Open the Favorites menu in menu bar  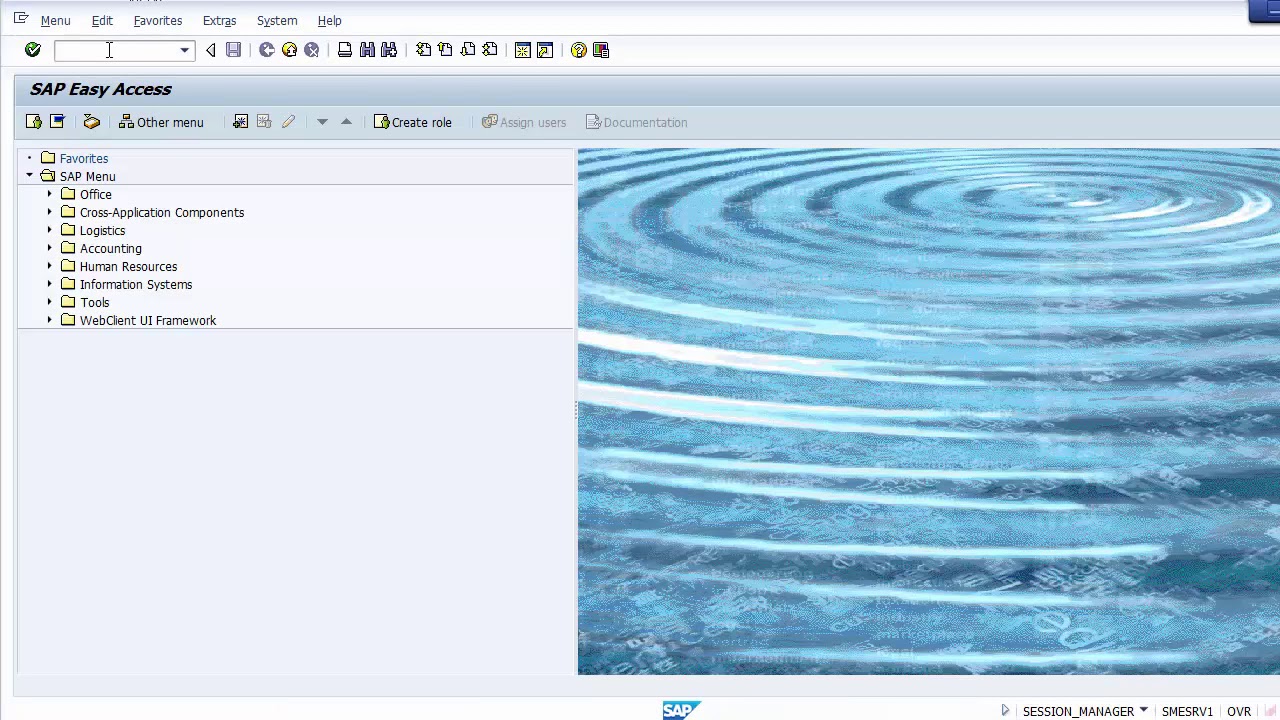[158, 20]
